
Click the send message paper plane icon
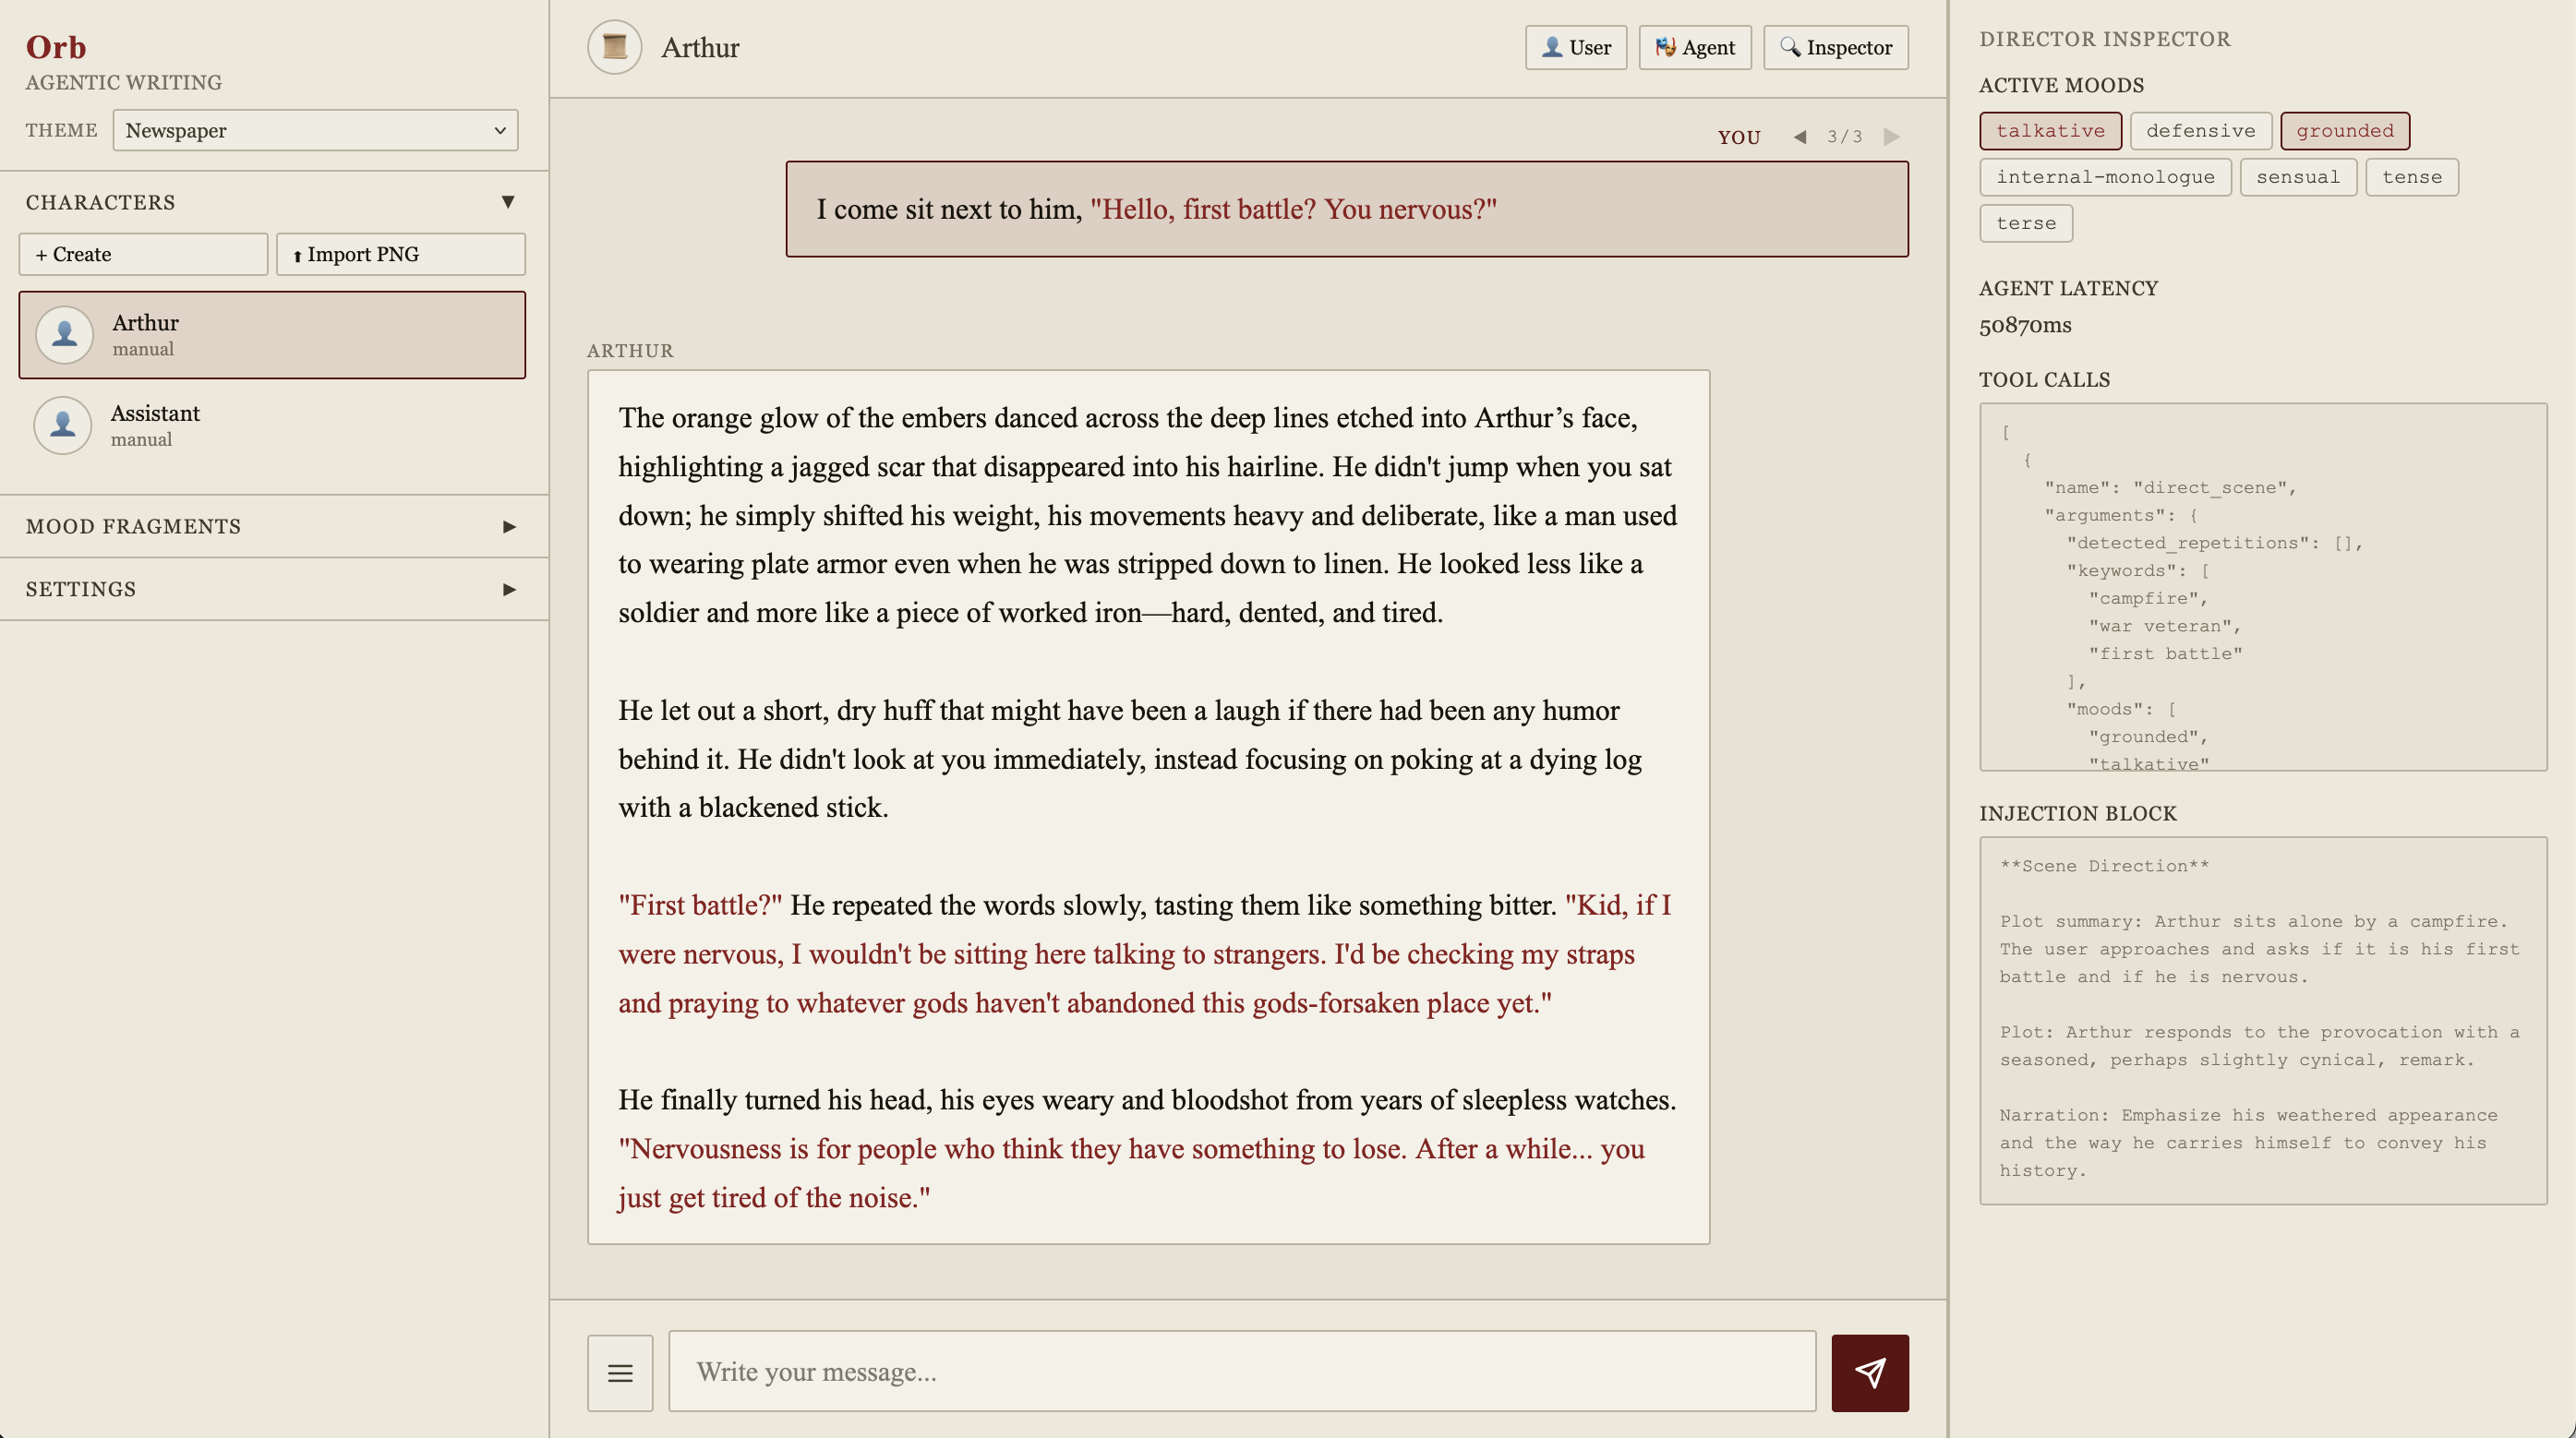(1869, 1372)
